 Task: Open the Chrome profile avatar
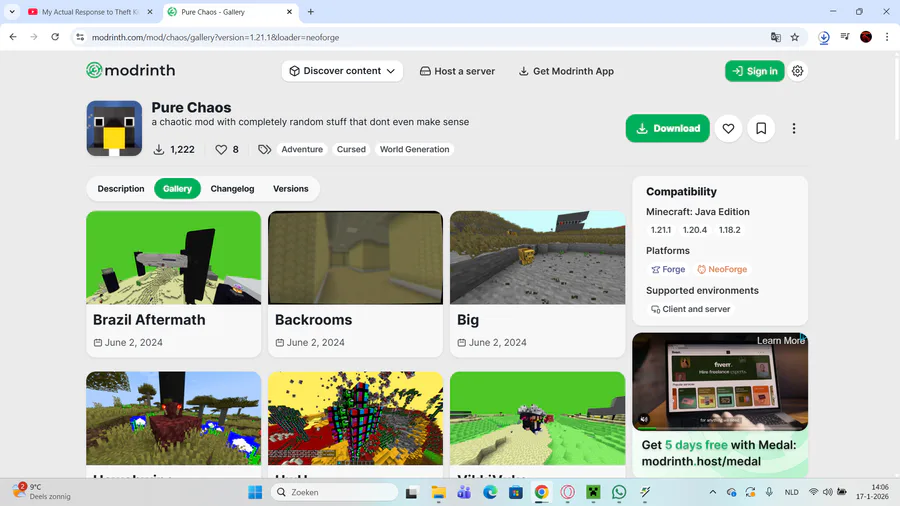pos(866,37)
